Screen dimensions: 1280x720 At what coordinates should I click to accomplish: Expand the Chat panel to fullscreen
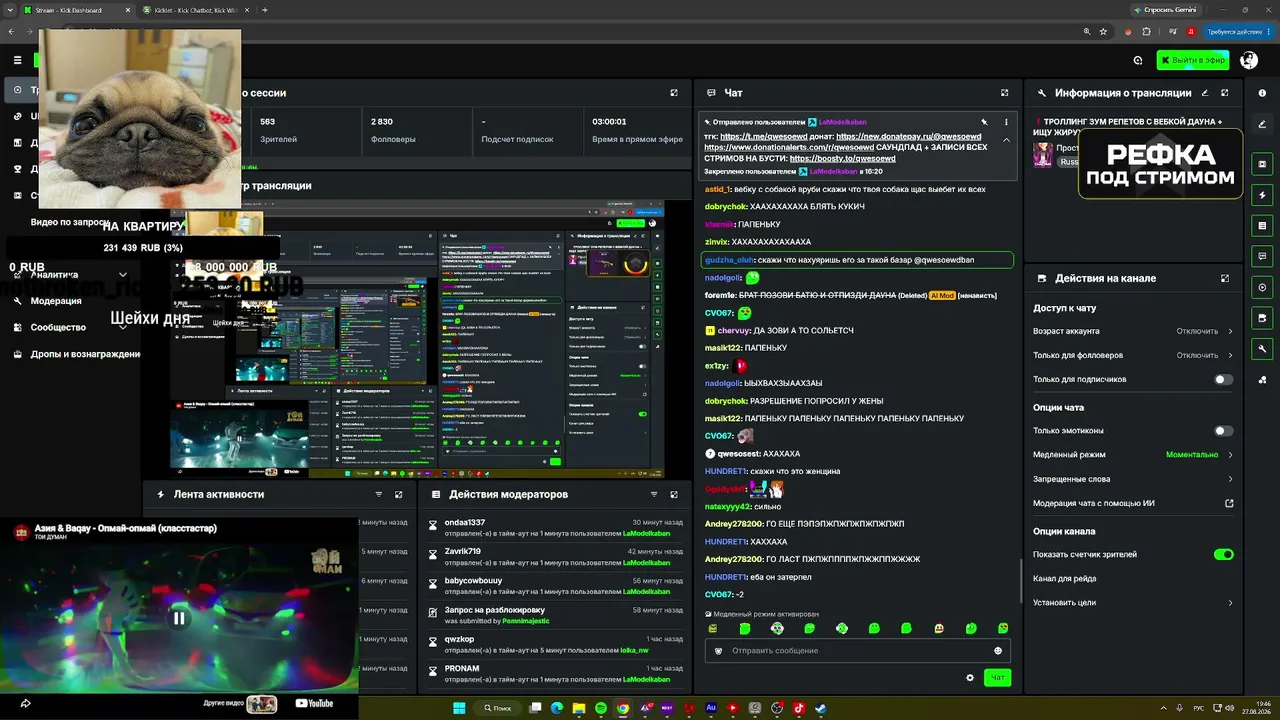coord(1005,93)
